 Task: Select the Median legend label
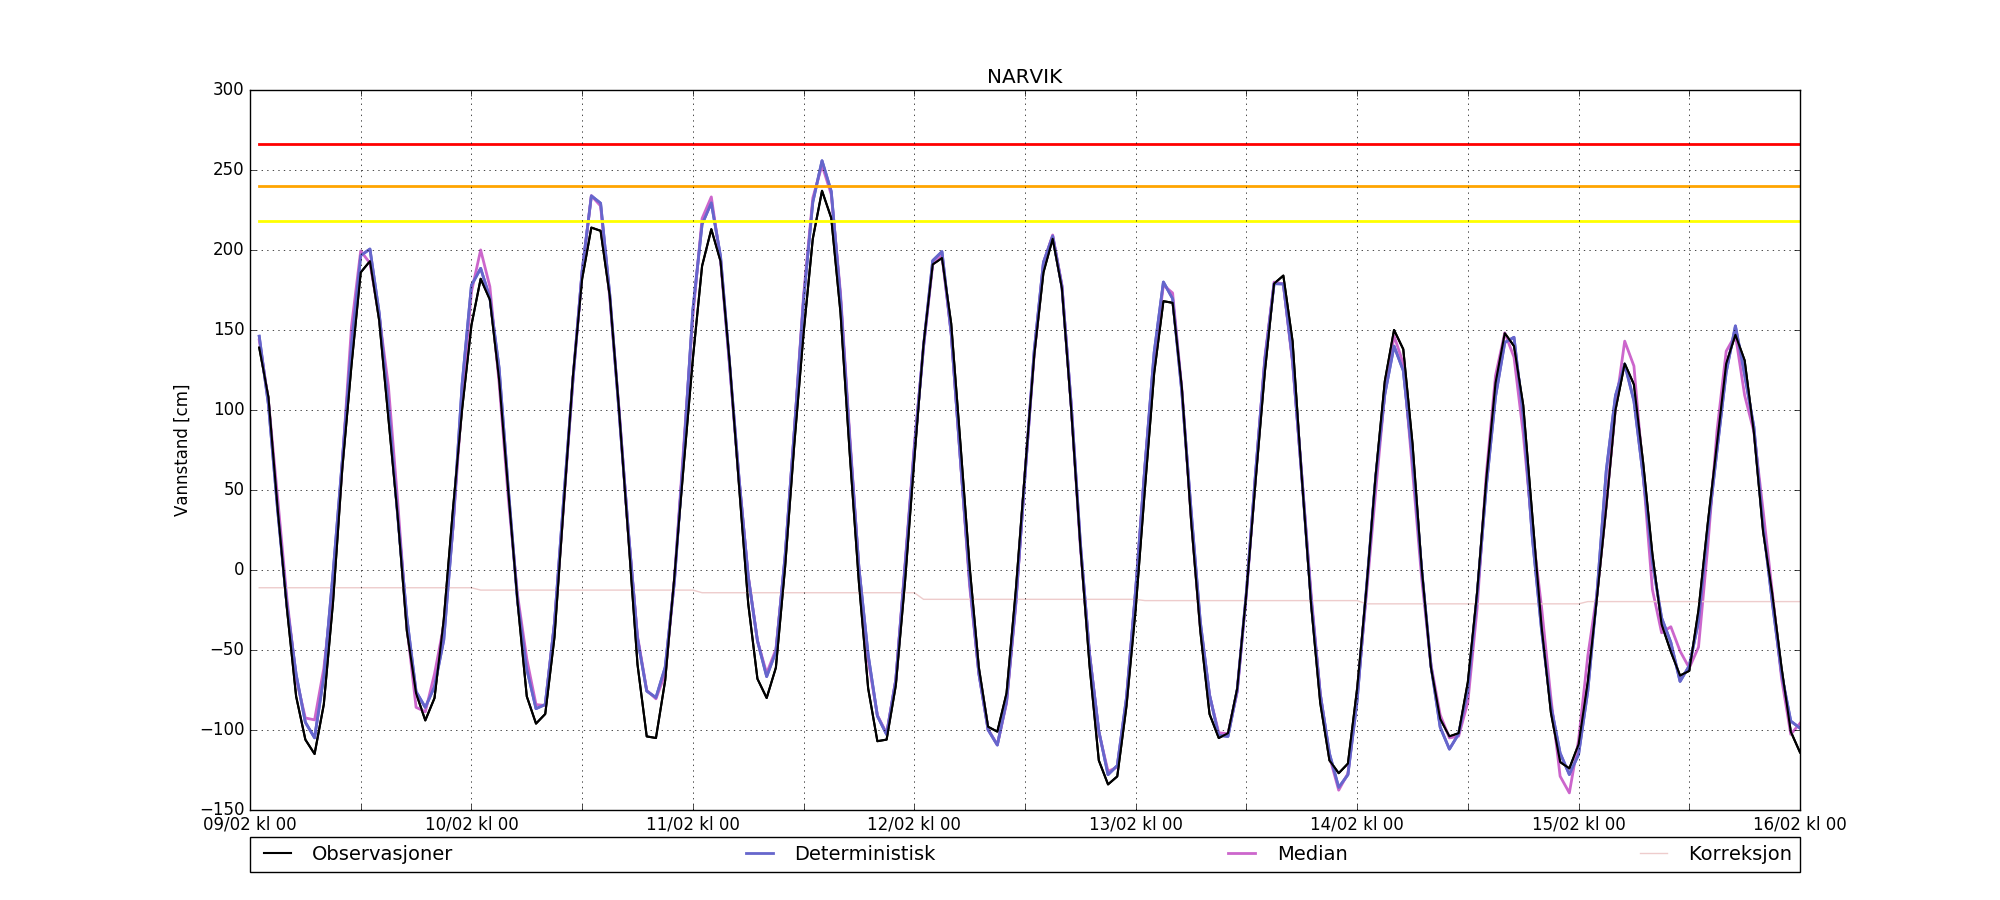(1312, 854)
